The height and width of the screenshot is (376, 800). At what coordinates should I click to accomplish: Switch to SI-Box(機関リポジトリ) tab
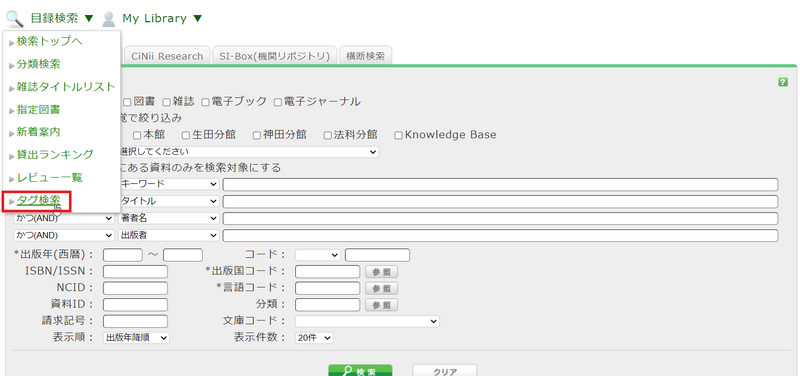(x=274, y=56)
